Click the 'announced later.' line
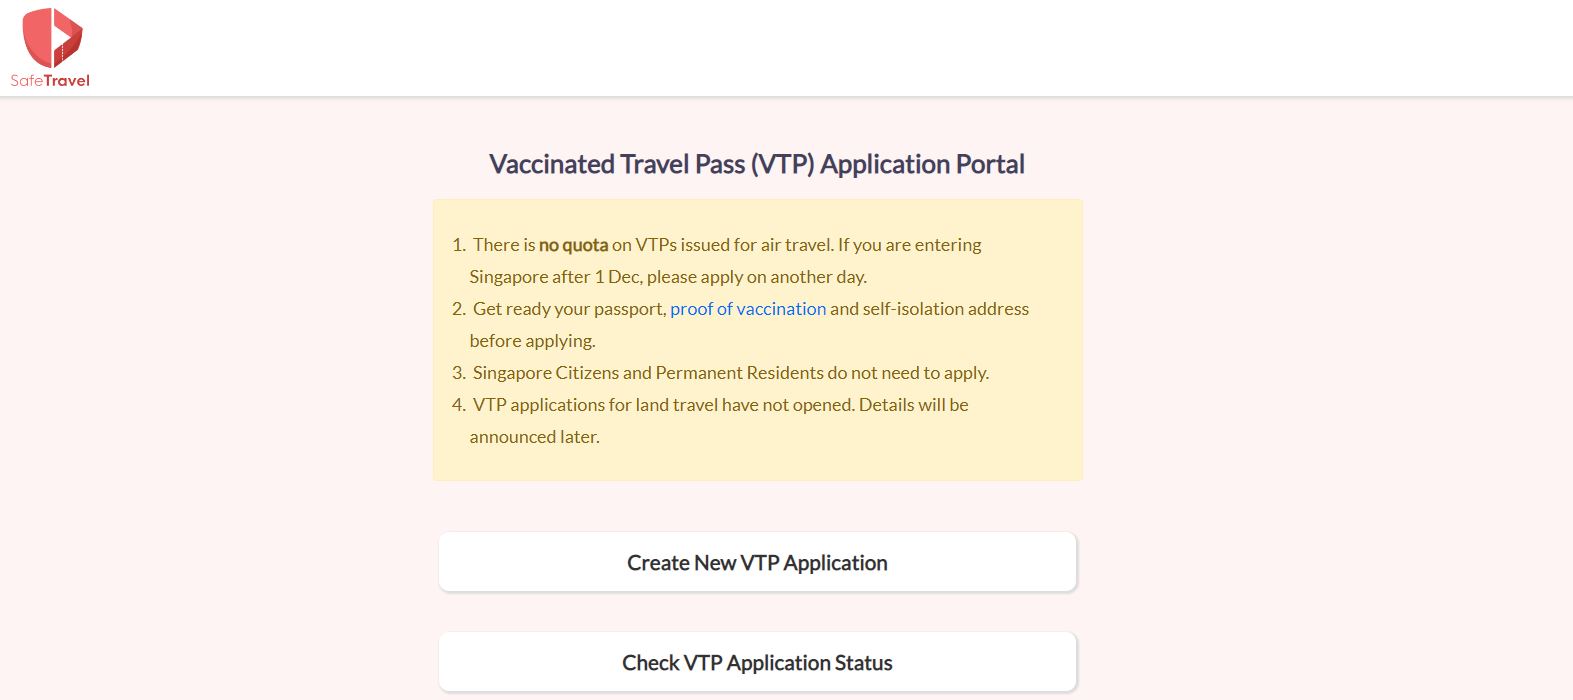Image resolution: width=1573 pixels, height=700 pixels. [534, 437]
